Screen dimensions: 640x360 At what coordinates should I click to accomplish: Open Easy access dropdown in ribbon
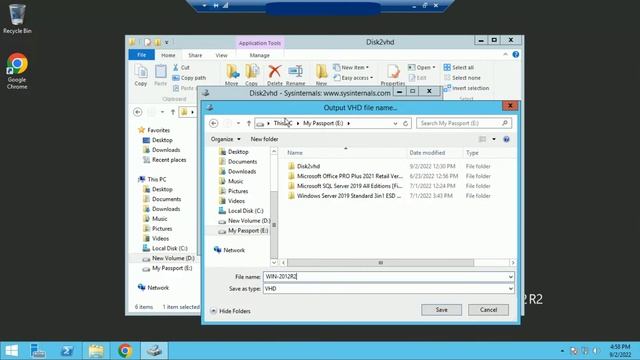pos(353,78)
